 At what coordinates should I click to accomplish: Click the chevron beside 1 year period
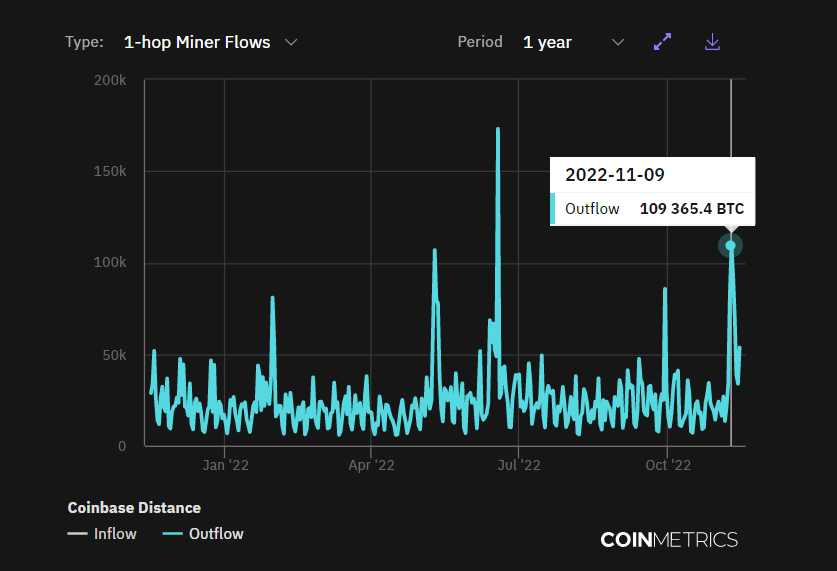[618, 42]
